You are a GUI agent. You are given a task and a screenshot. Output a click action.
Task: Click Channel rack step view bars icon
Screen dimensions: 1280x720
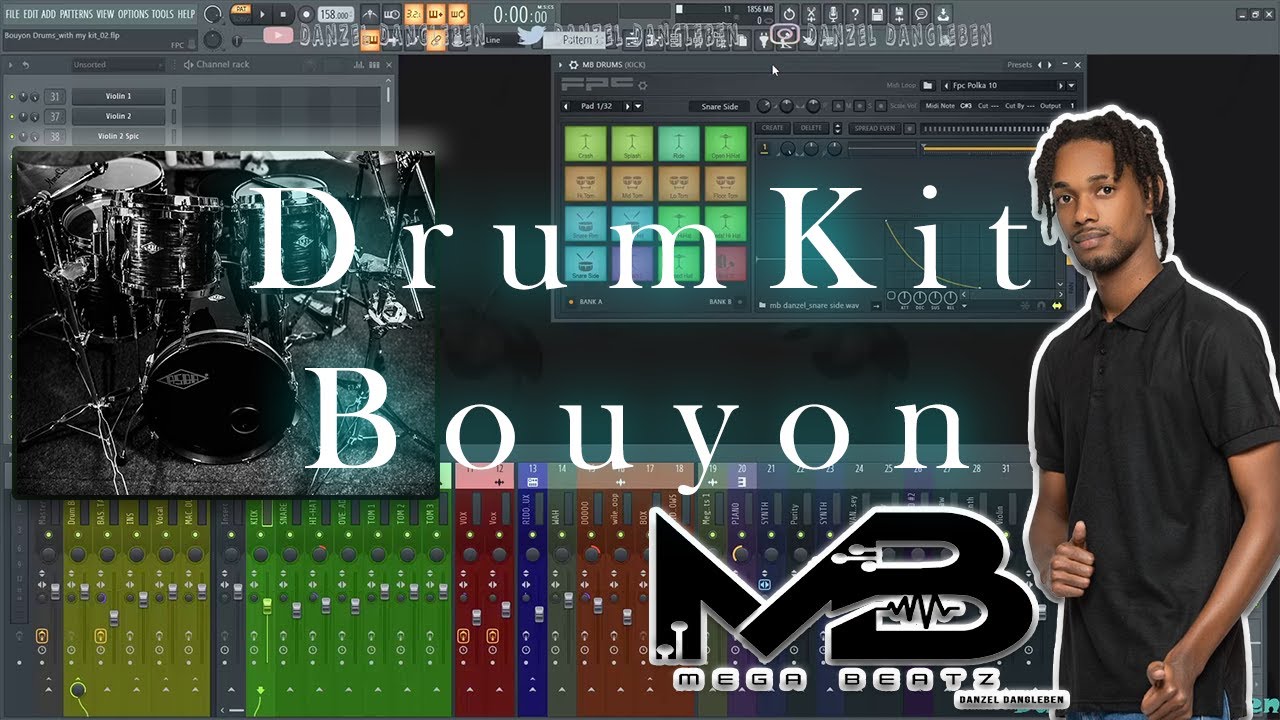click(x=374, y=65)
